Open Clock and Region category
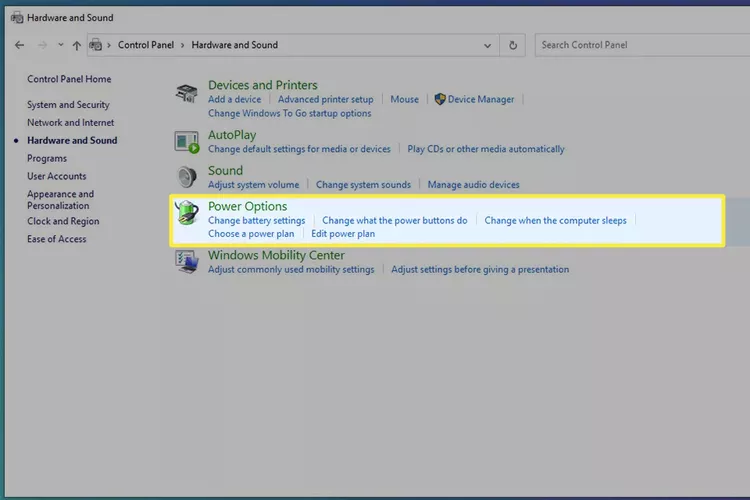750x500 pixels. [63, 221]
